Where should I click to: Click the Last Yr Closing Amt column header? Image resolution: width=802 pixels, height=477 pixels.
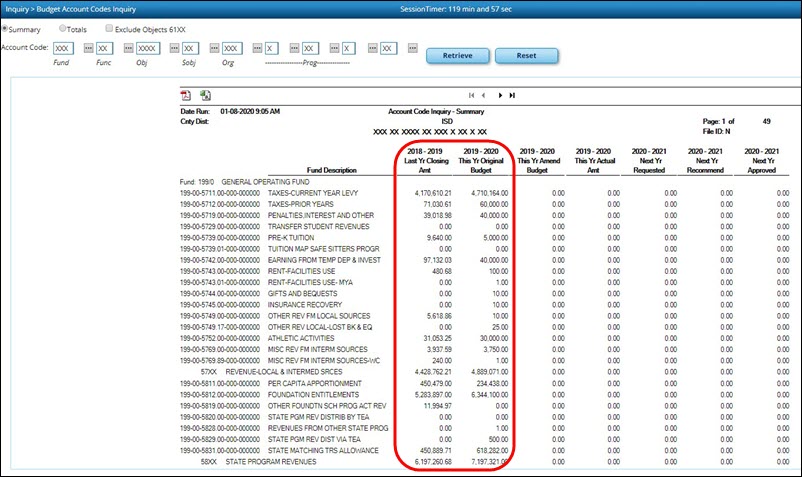point(425,161)
